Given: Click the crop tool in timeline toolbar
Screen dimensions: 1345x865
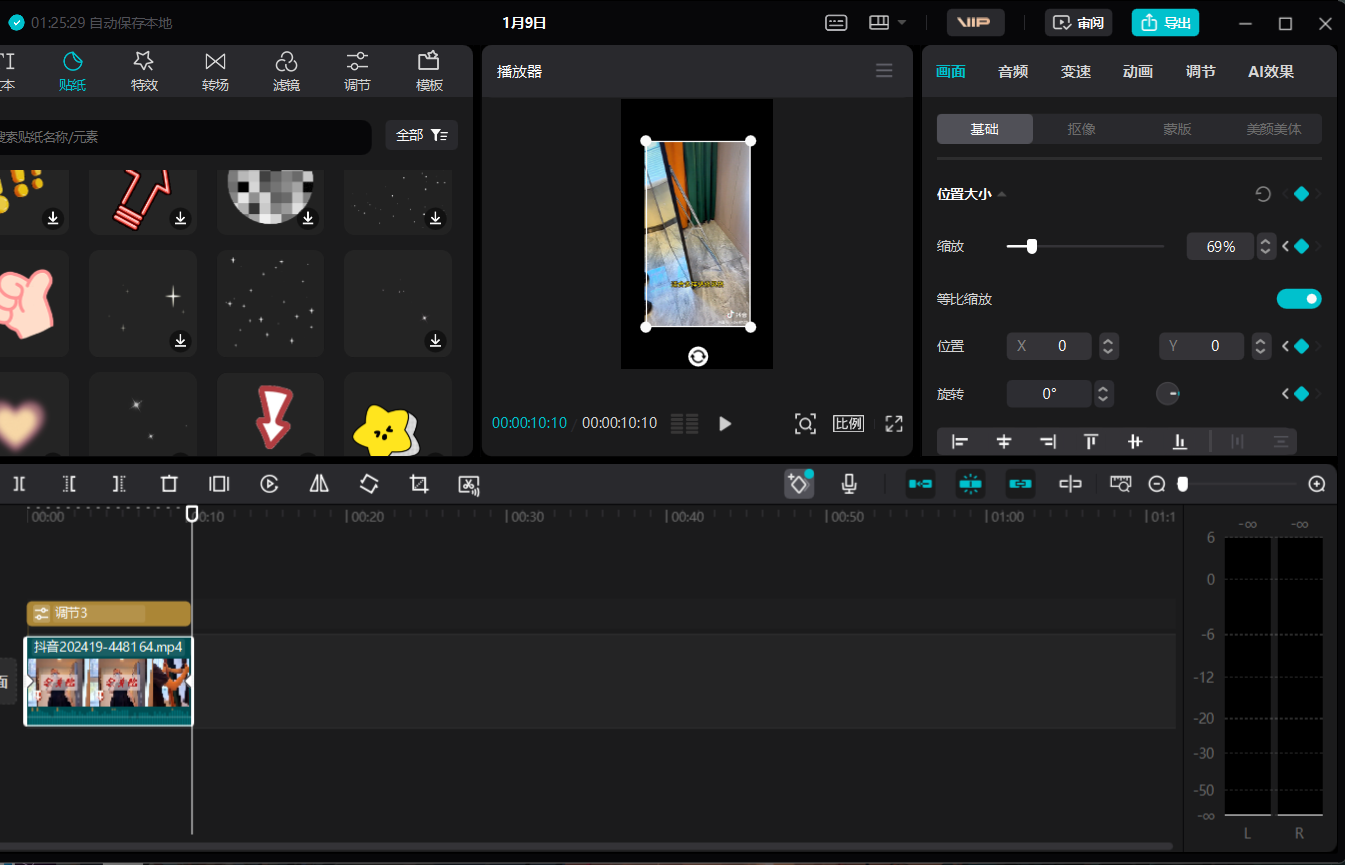Looking at the screenshot, I should click(419, 484).
